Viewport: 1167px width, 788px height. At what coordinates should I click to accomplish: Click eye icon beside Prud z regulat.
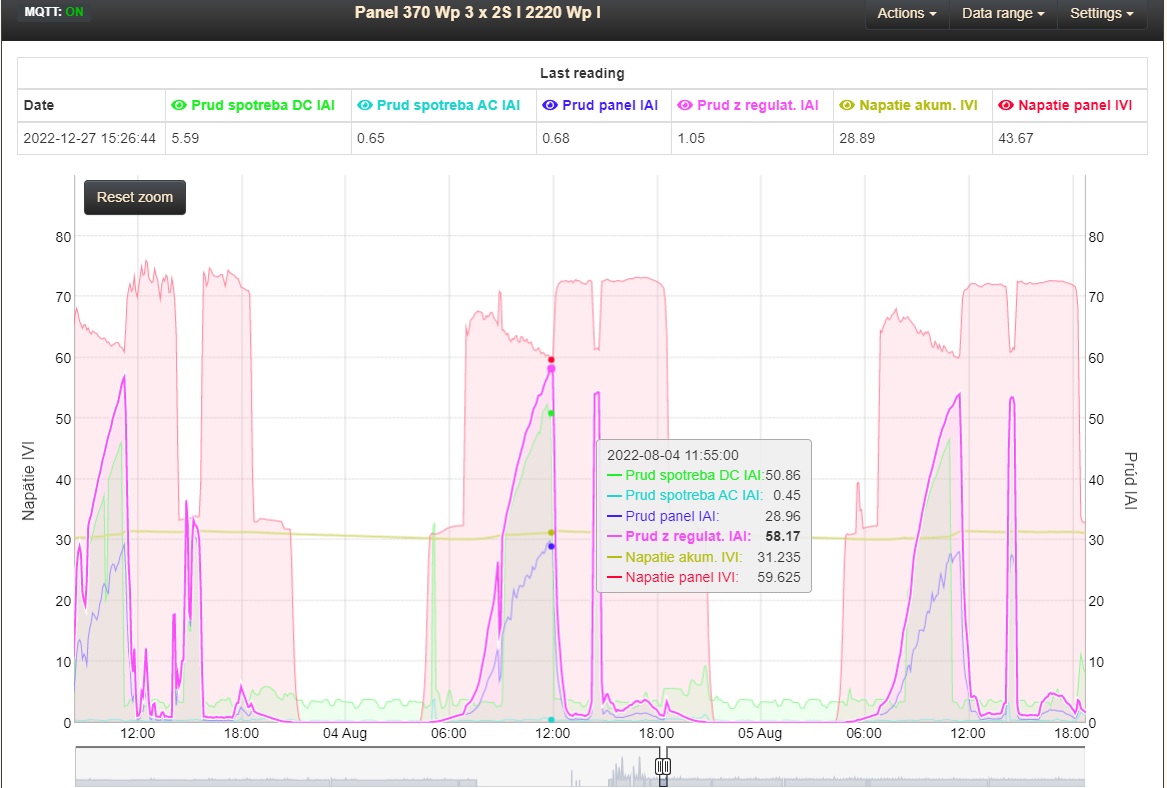pos(685,105)
